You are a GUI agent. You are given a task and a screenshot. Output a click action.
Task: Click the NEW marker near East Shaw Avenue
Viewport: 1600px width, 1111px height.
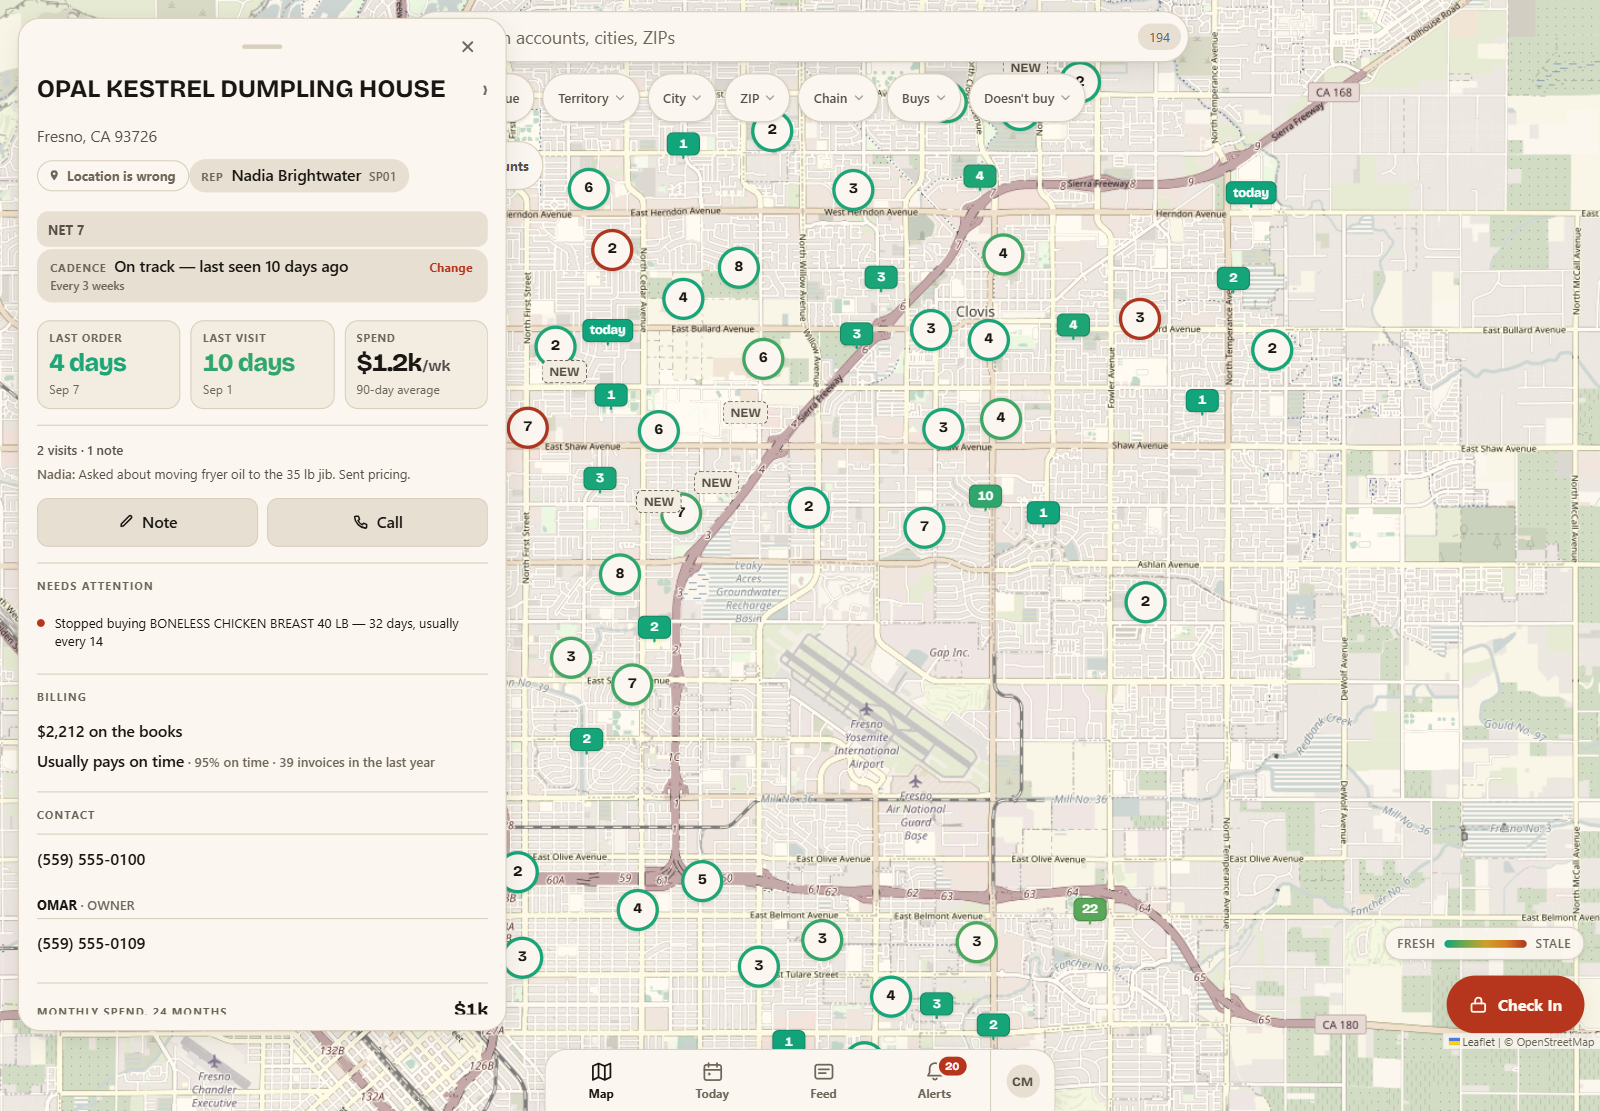[745, 413]
